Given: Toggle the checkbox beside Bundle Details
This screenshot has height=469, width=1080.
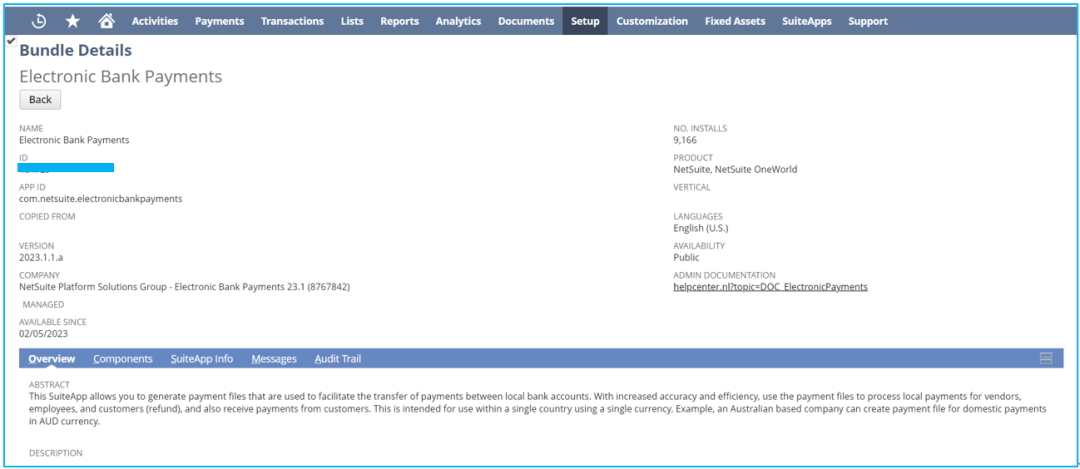Looking at the screenshot, I should (x=10, y=41).
